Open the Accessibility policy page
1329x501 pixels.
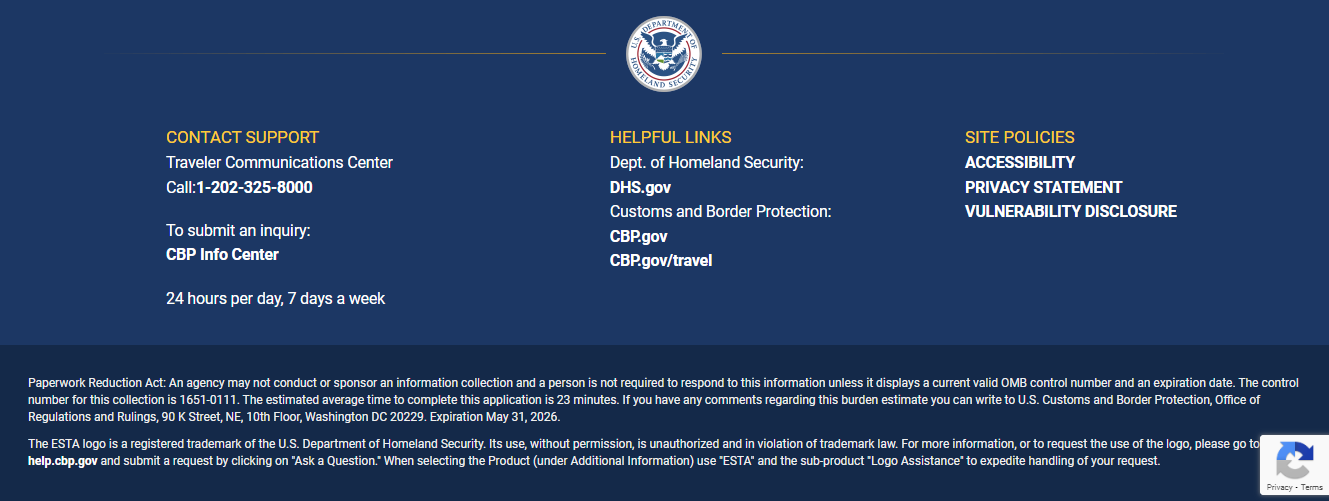coord(1019,162)
